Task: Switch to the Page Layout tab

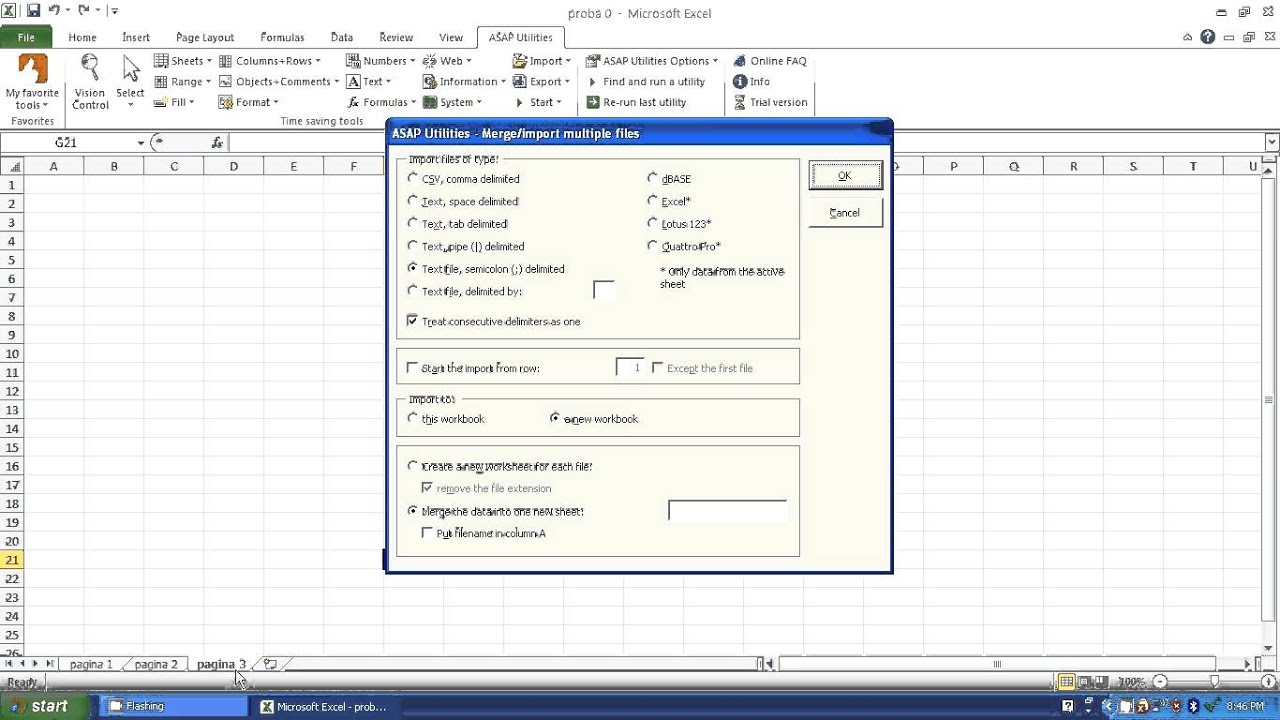Action: pyautogui.click(x=205, y=37)
